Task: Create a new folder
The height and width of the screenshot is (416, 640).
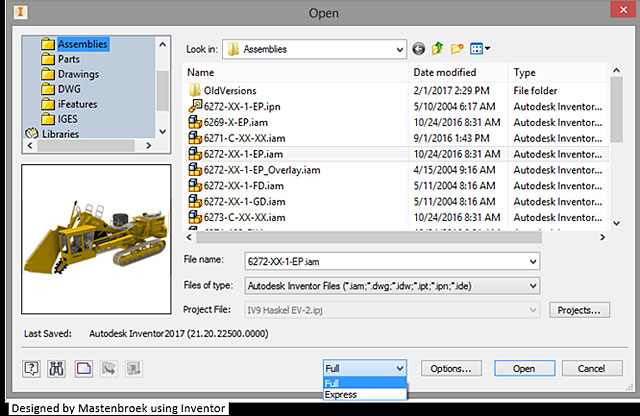Action: 456,47
